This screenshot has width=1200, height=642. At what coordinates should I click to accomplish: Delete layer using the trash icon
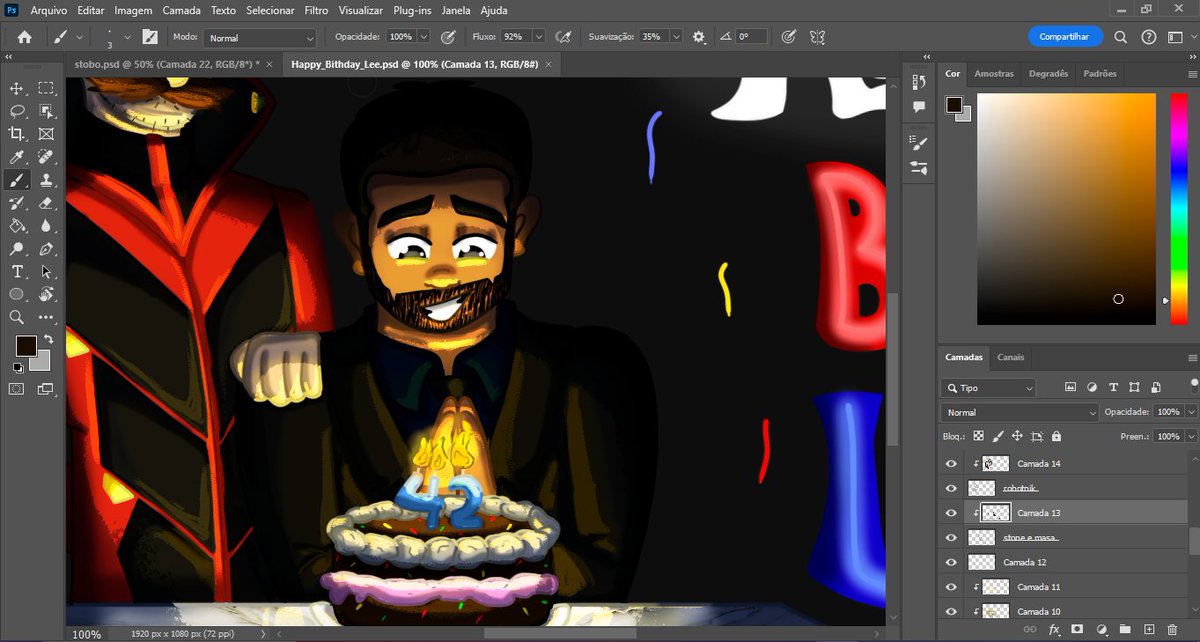[x=1172, y=630]
